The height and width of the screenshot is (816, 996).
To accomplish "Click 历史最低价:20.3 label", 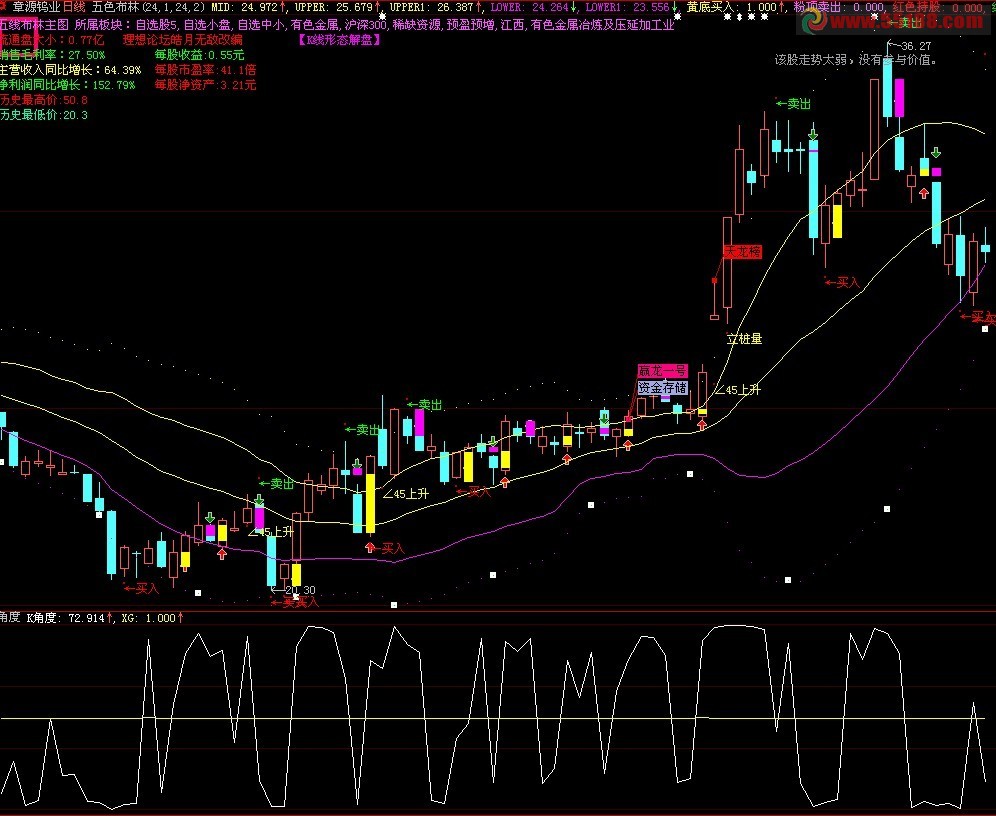I will point(44,115).
